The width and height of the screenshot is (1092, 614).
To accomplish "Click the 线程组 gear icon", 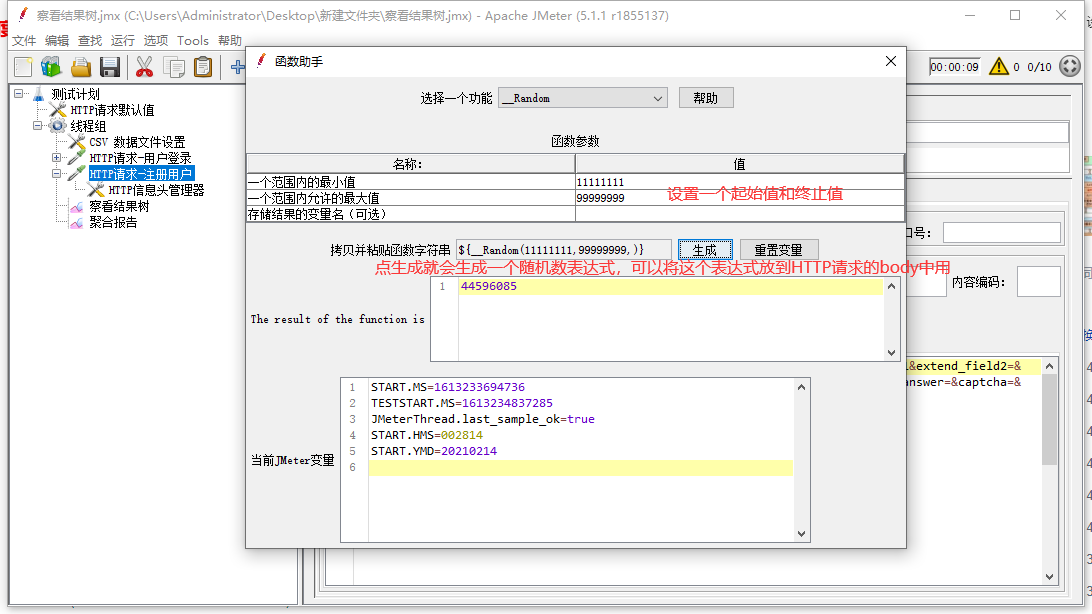I will (58, 126).
